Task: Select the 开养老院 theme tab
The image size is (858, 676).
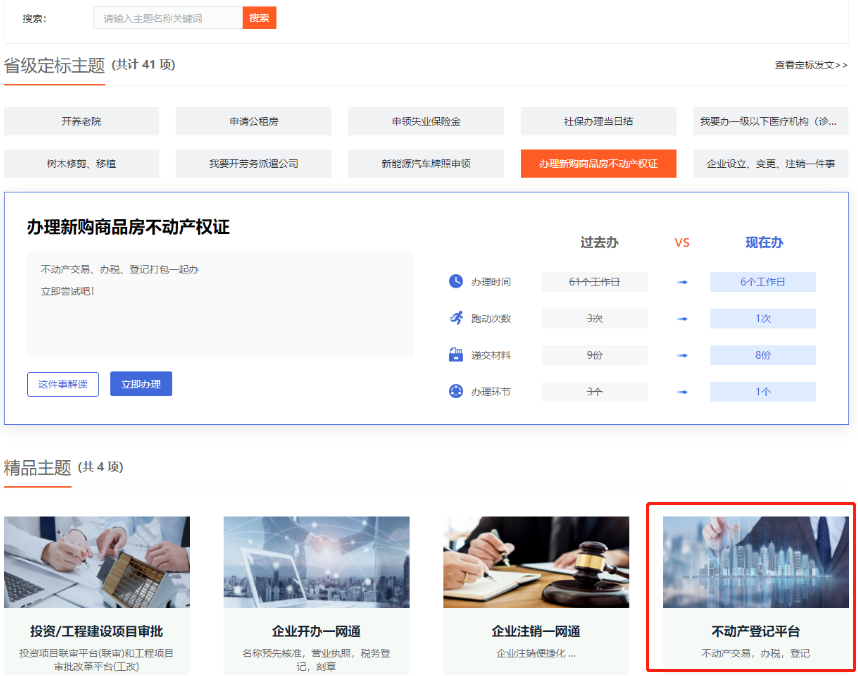Action: point(81,121)
